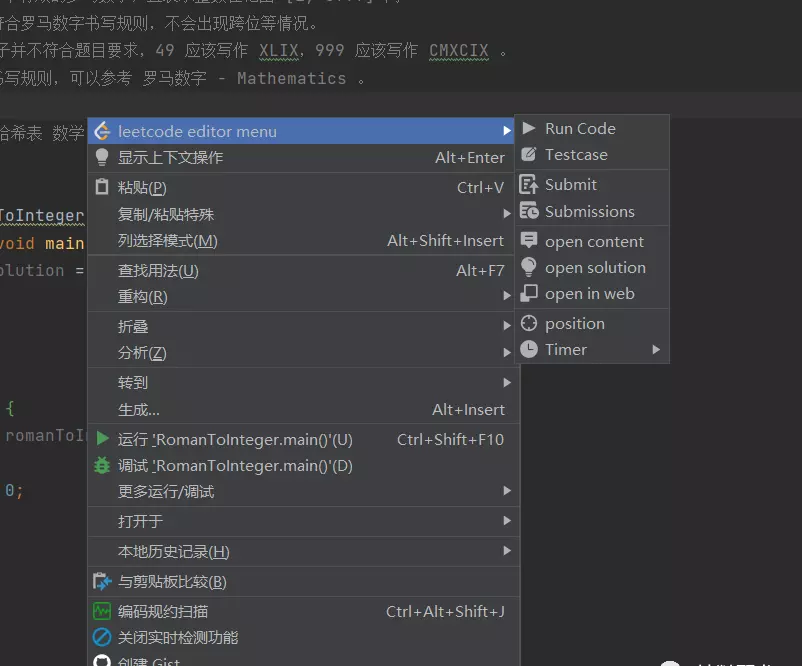The height and width of the screenshot is (666, 802).
Task: Click the Run Code play icon
Action: pos(529,128)
